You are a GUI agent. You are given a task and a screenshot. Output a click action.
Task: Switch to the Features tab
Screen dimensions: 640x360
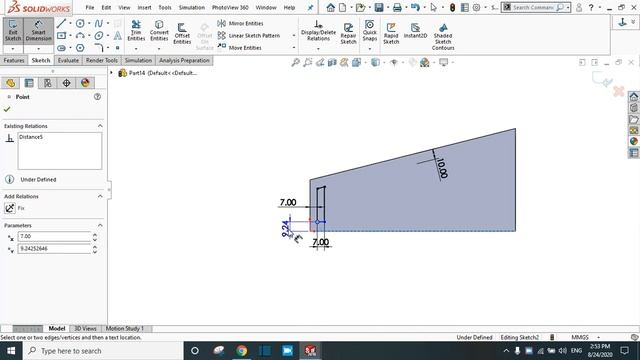14,60
